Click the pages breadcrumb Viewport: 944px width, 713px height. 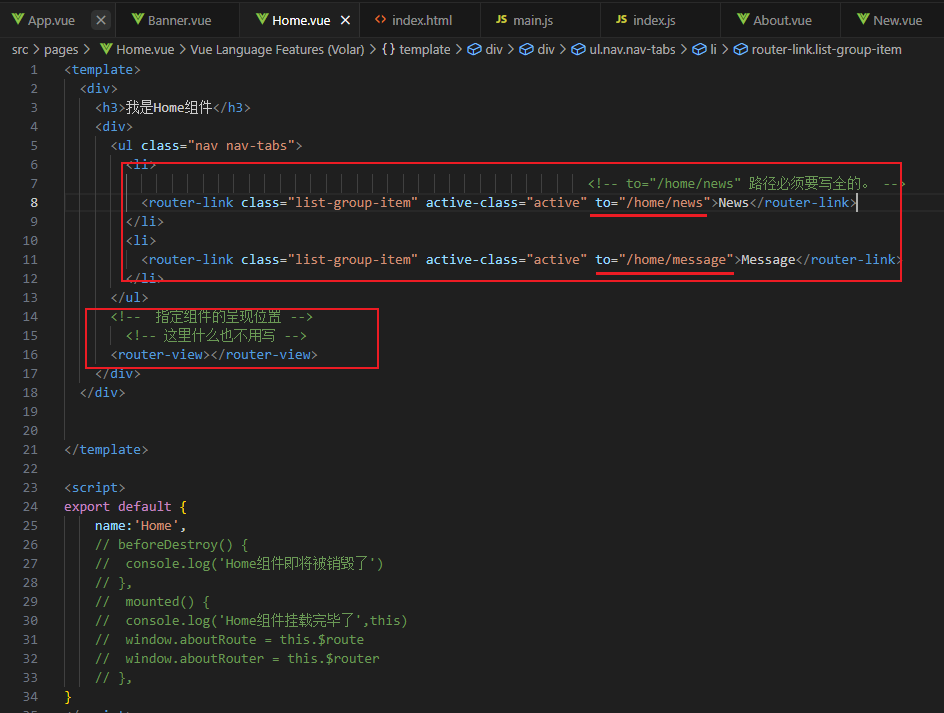point(61,49)
